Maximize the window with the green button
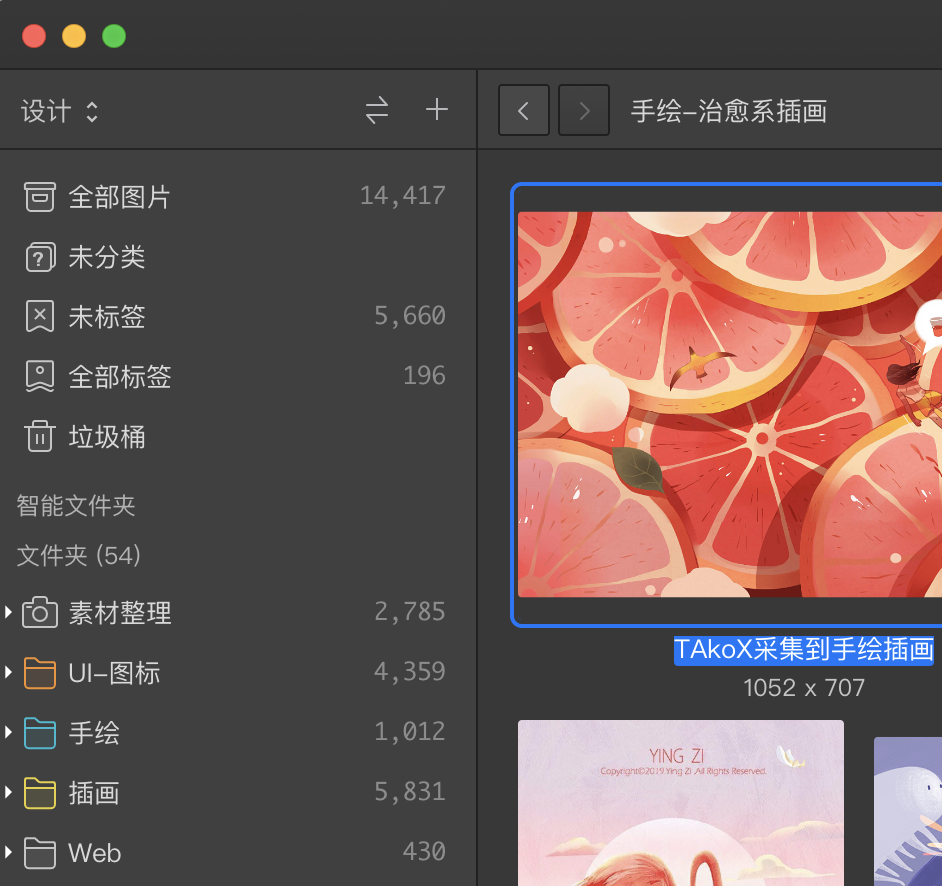This screenshot has height=886, width=942. point(114,36)
